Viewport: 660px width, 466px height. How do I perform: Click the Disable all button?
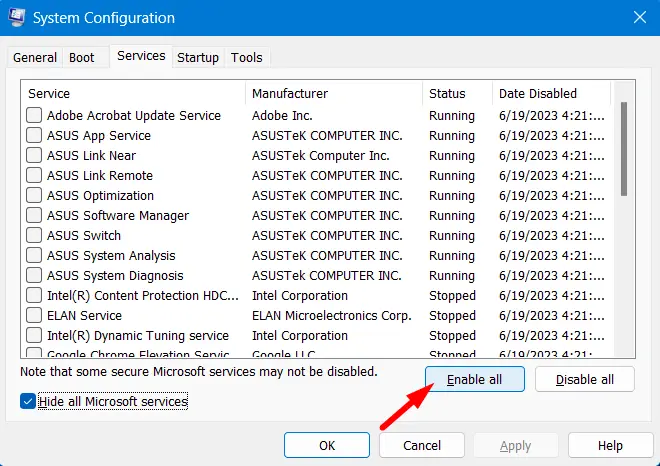pyautogui.click(x=585, y=379)
